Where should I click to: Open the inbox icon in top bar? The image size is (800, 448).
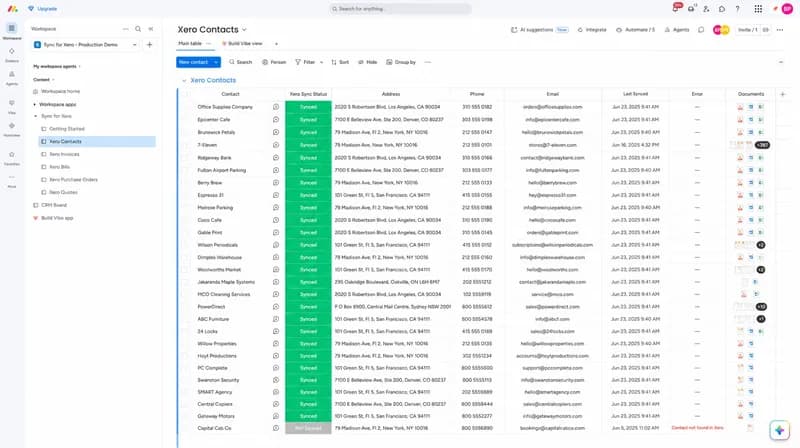click(x=691, y=9)
